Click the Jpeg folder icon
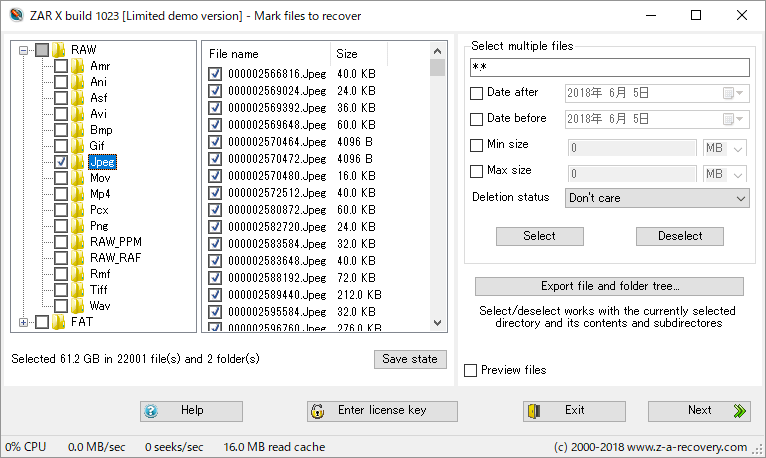The image size is (766, 458). (77, 162)
